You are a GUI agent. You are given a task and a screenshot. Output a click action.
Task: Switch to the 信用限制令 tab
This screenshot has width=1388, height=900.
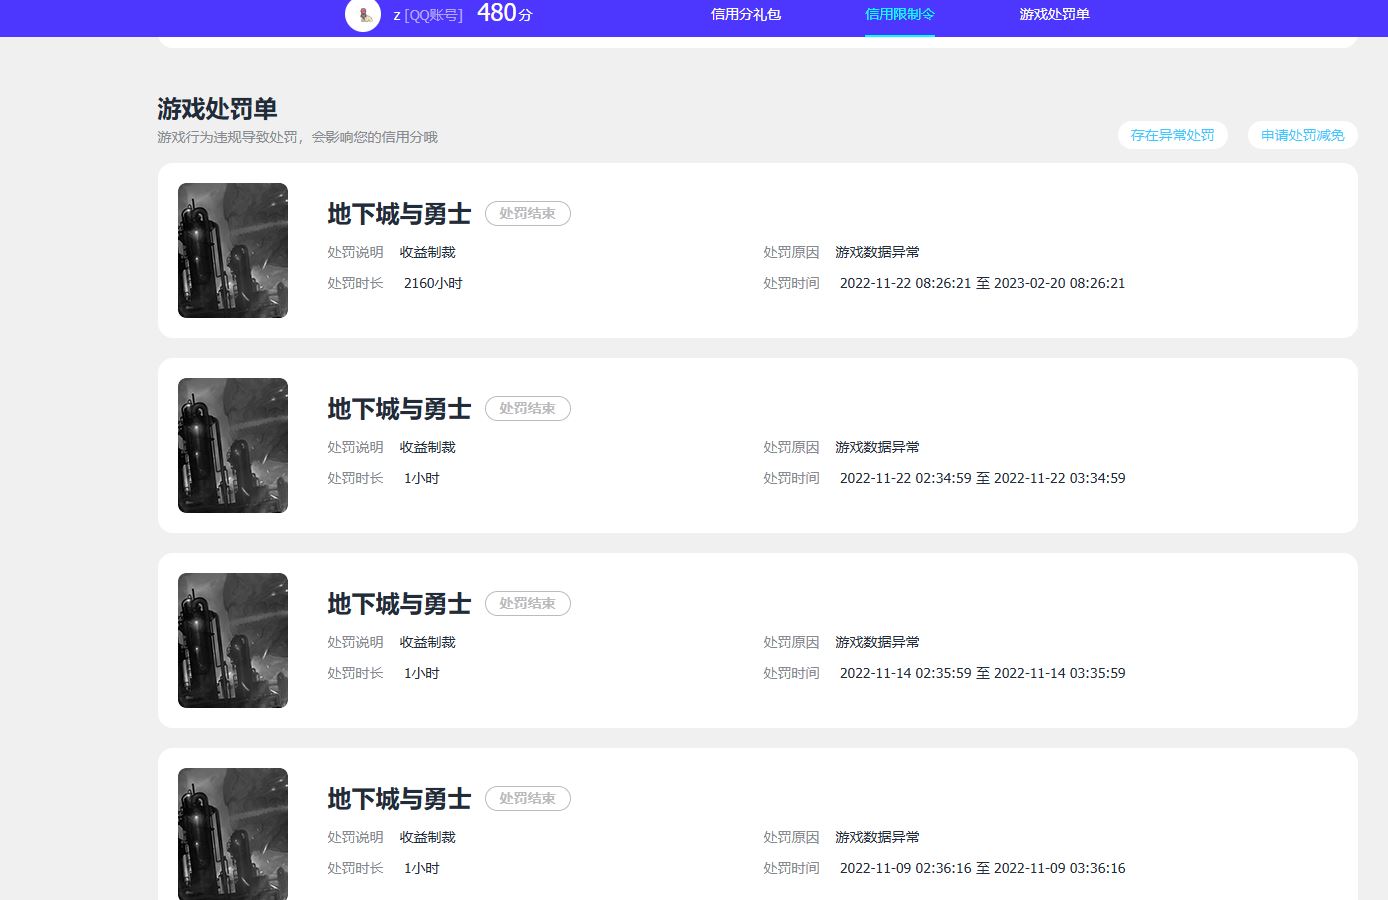(x=899, y=15)
